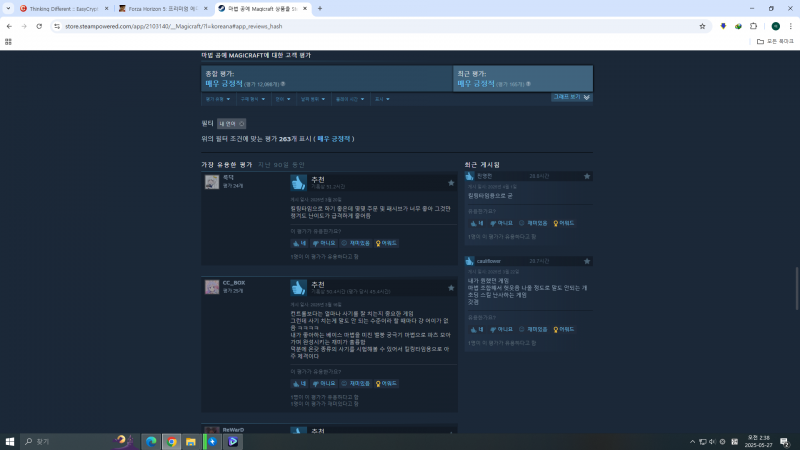
Task: Open Windows Start menu
Action: coord(10,441)
